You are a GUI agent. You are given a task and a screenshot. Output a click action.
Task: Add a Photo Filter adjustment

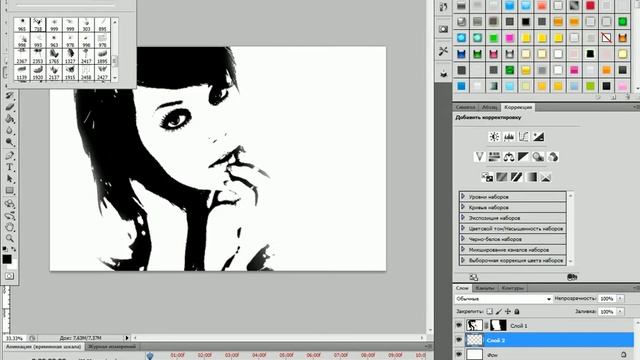click(538, 157)
